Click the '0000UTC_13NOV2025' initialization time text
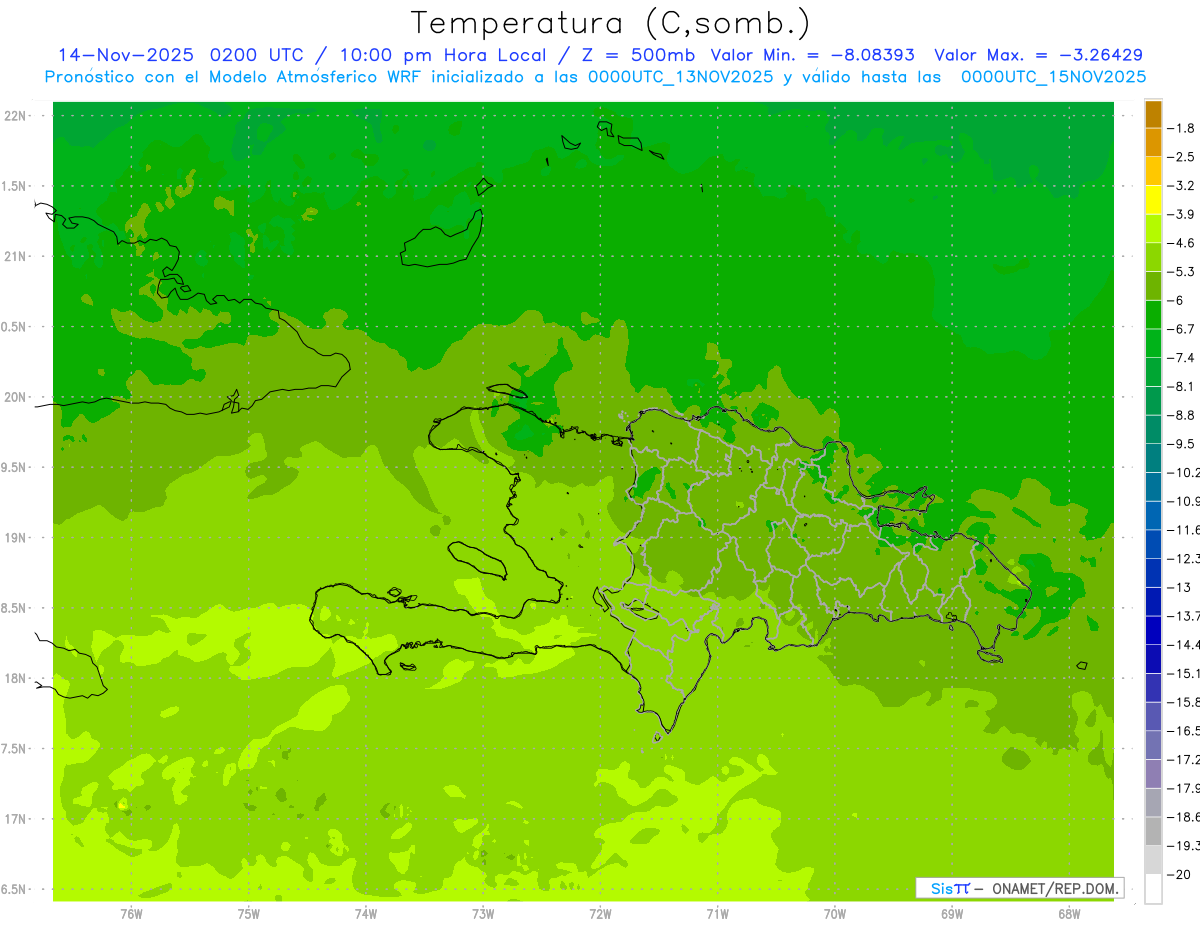The width and height of the screenshot is (1200, 927). (679, 77)
